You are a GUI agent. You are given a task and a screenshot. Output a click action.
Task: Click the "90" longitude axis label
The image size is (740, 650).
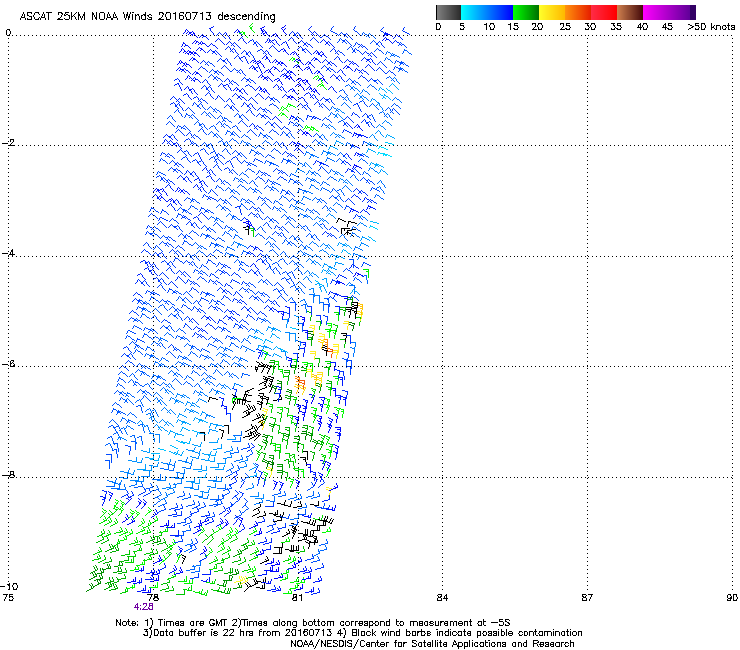coord(732,598)
